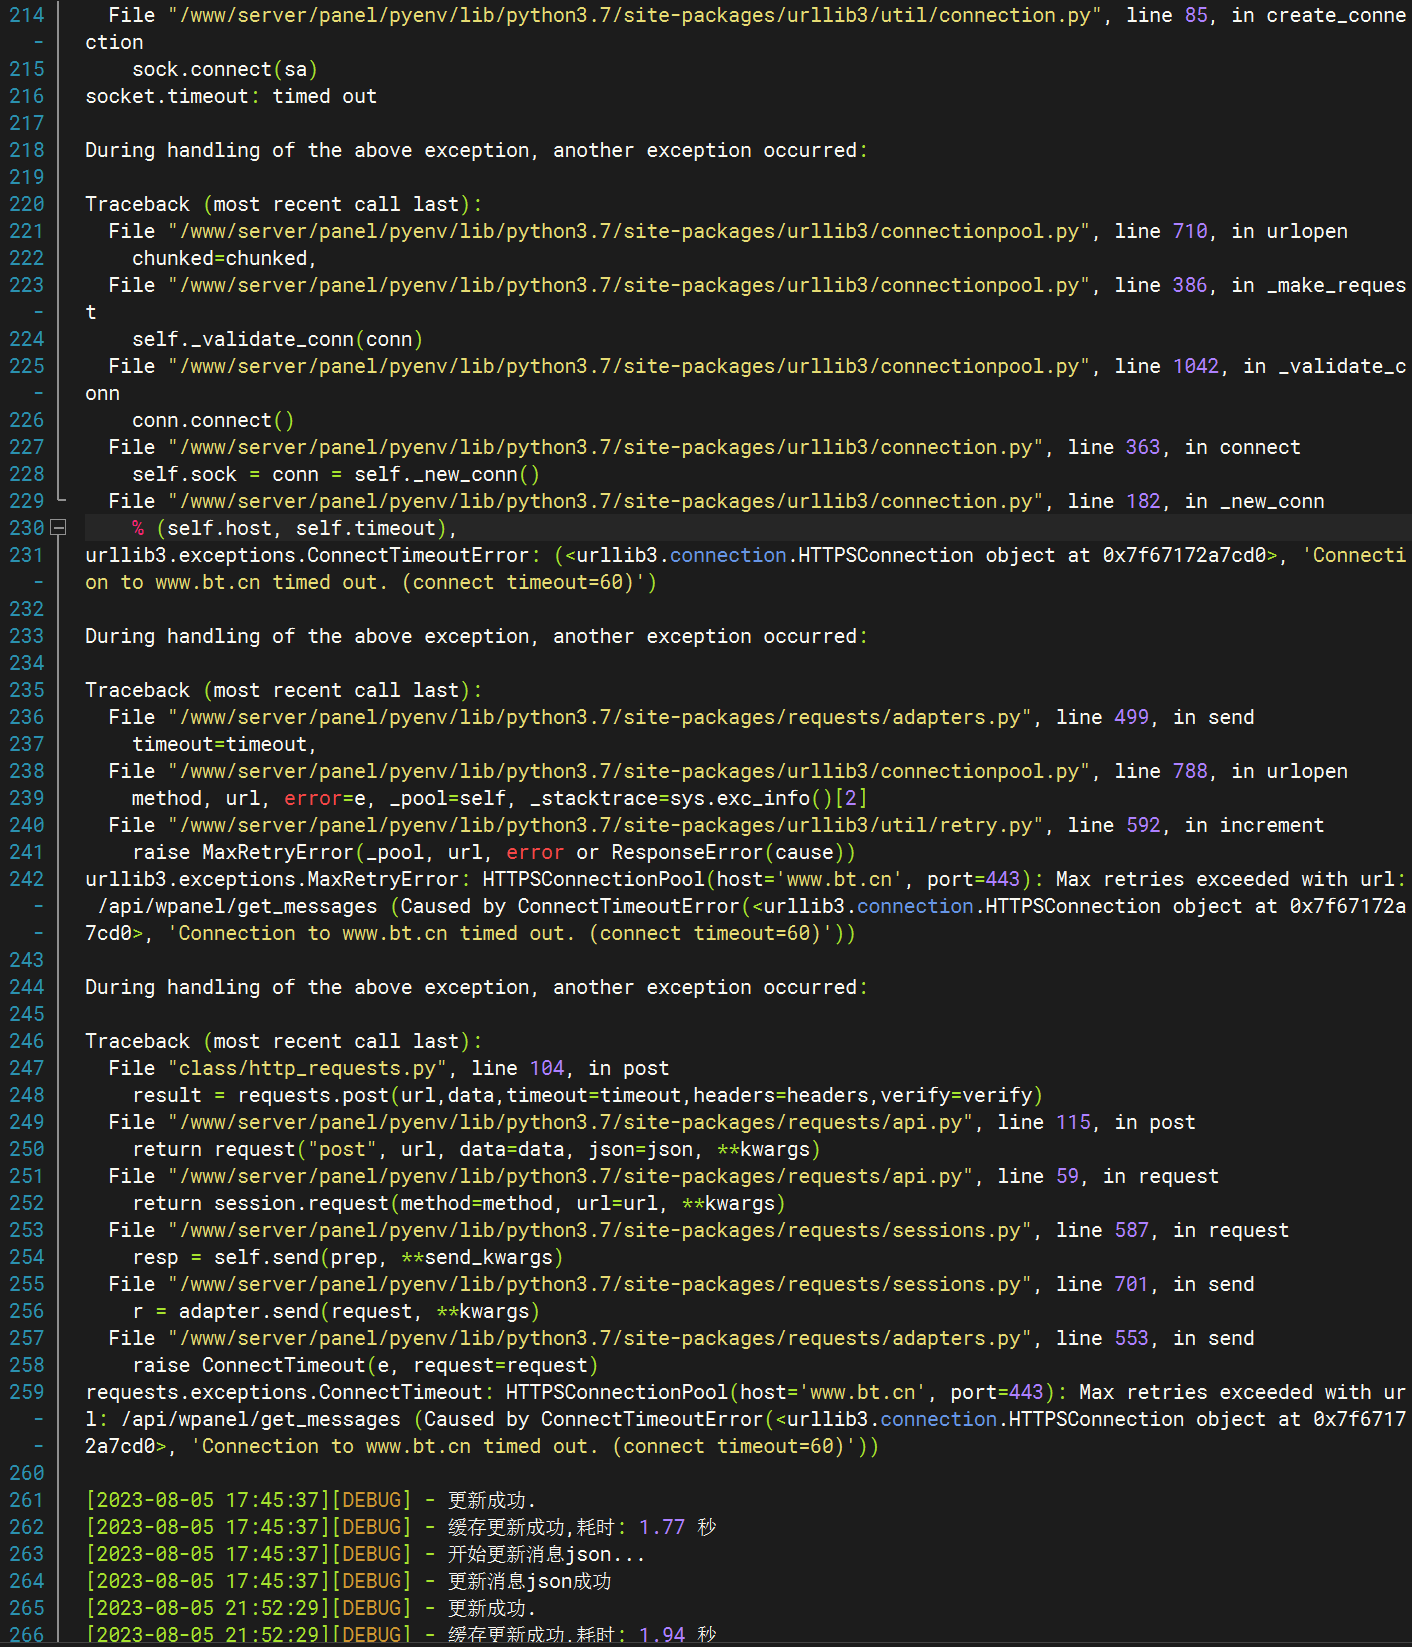Click the 'timeout=timeout,' code line
Image resolution: width=1412 pixels, height=1647 pixels.
(x=224, y=744)
